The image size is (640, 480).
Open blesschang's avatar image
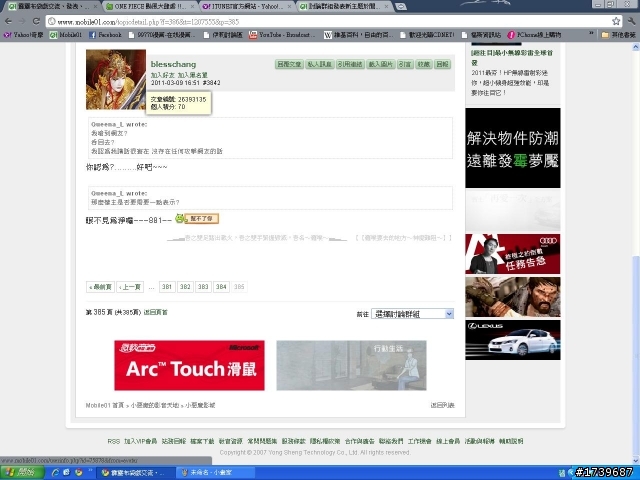click(116, 80)
